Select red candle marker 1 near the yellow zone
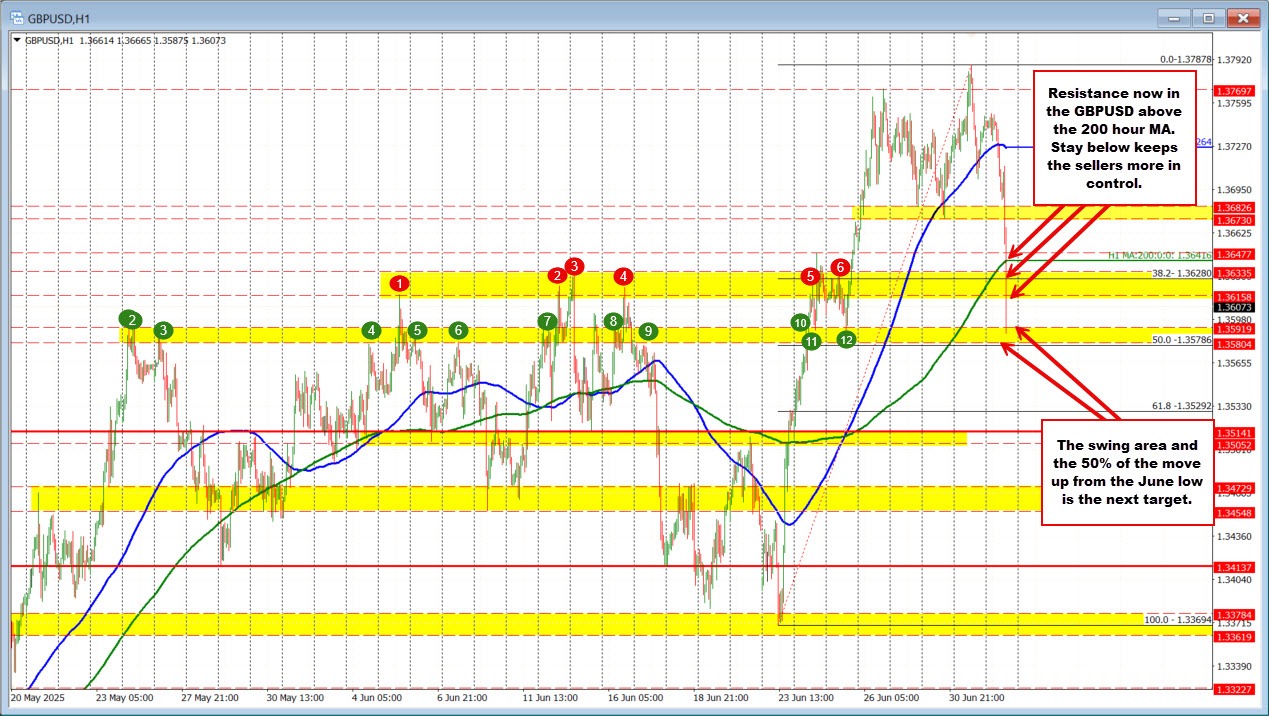 click(x=400, y=284)
